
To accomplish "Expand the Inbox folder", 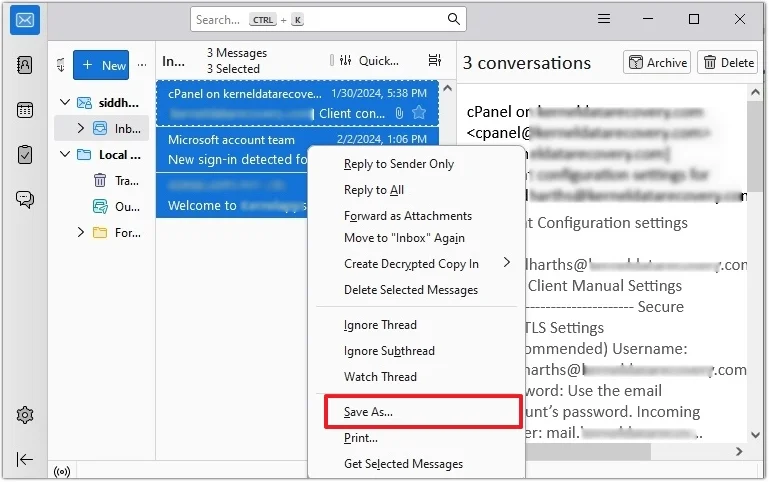I will point(81,128).
